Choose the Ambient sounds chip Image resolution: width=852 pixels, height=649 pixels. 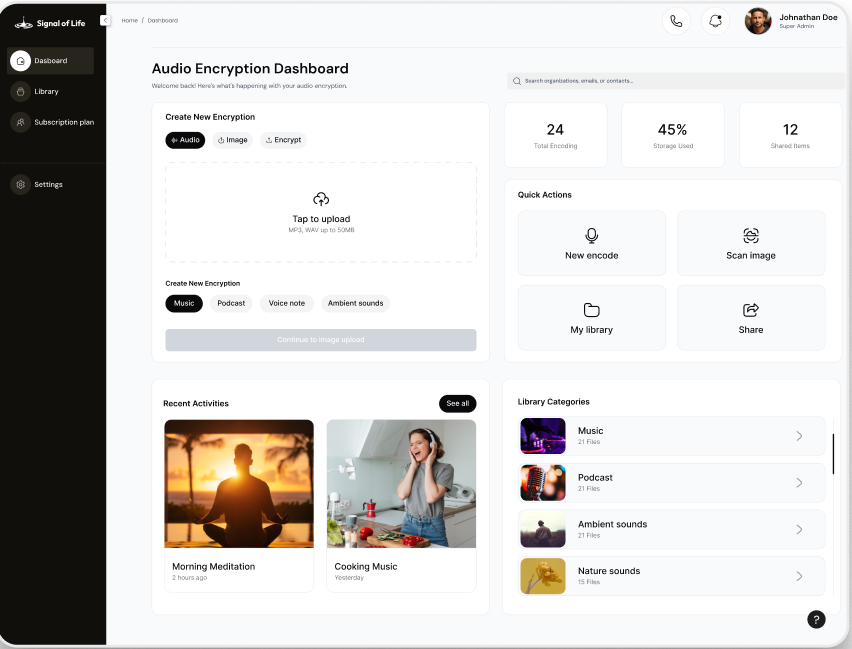(355, 303)
